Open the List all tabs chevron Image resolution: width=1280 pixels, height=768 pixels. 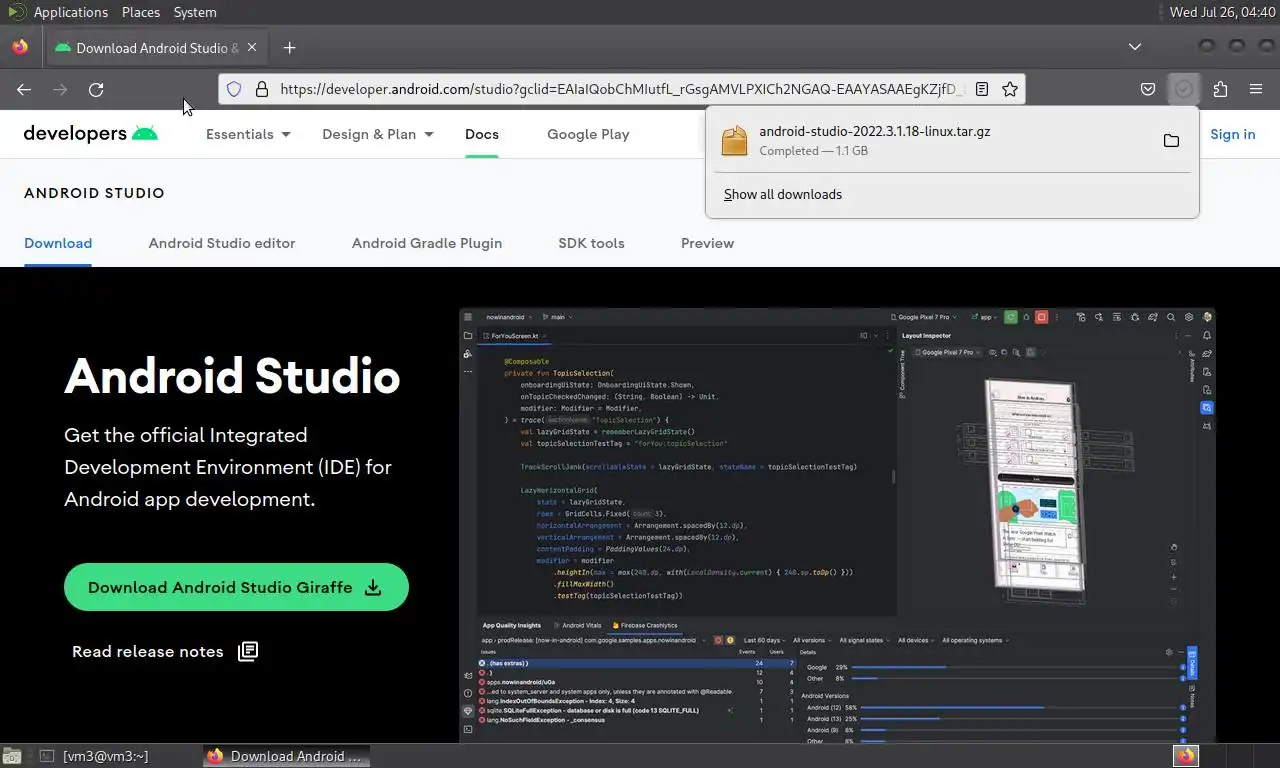coord(1135,47)
